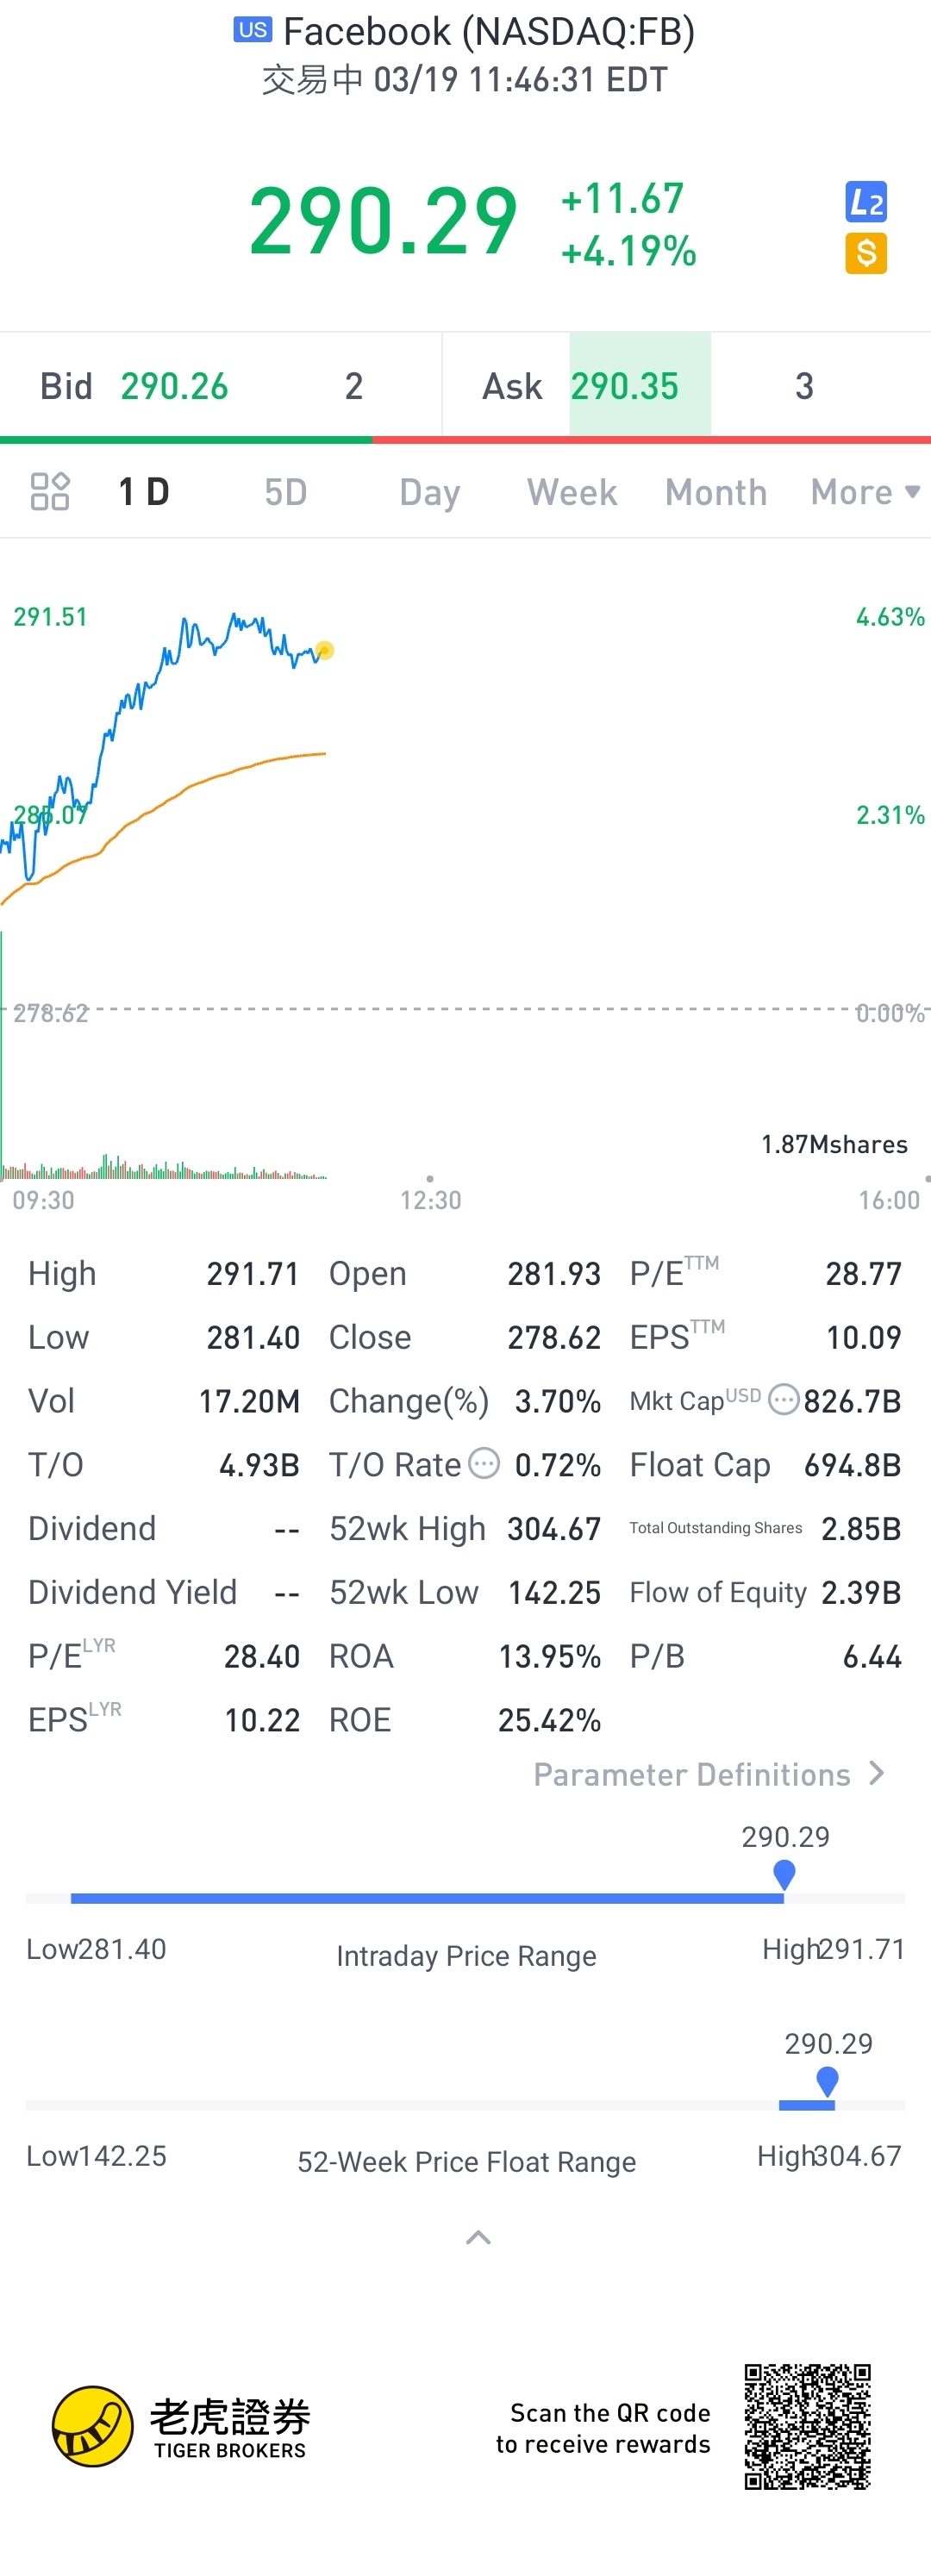Switch to the 5D chart tab
Viewport: 931px width, 2576px height.
(285, 492)
